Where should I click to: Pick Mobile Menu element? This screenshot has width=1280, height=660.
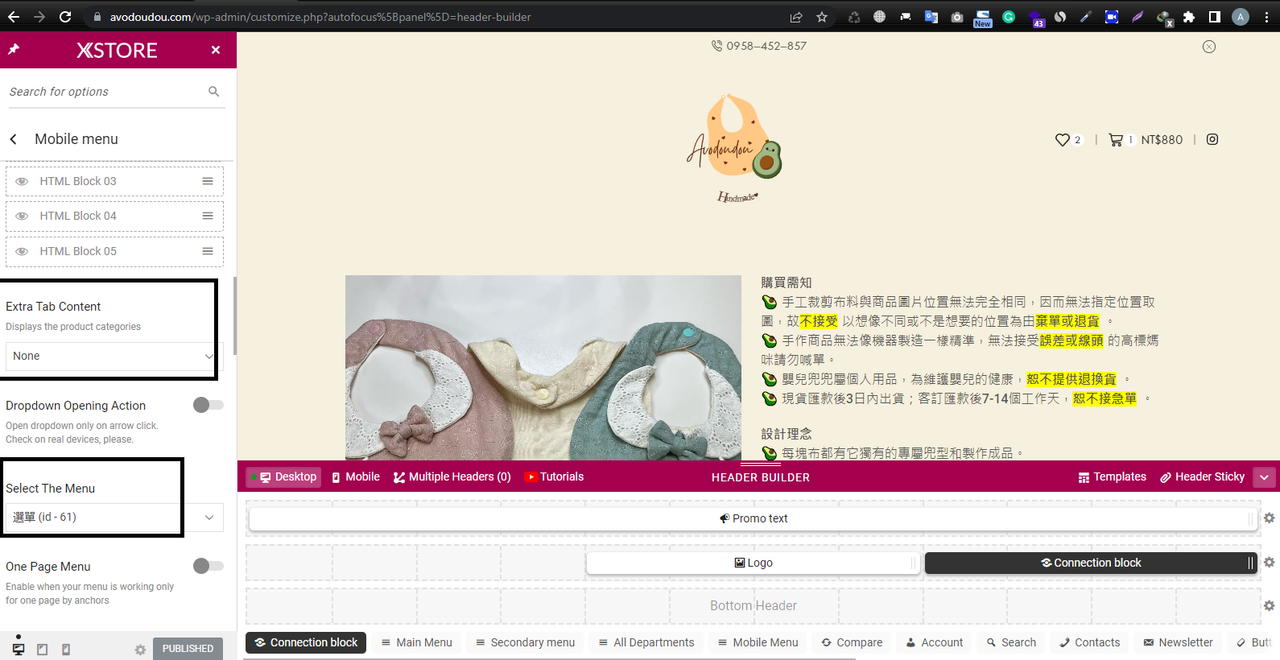click(756, 643)
